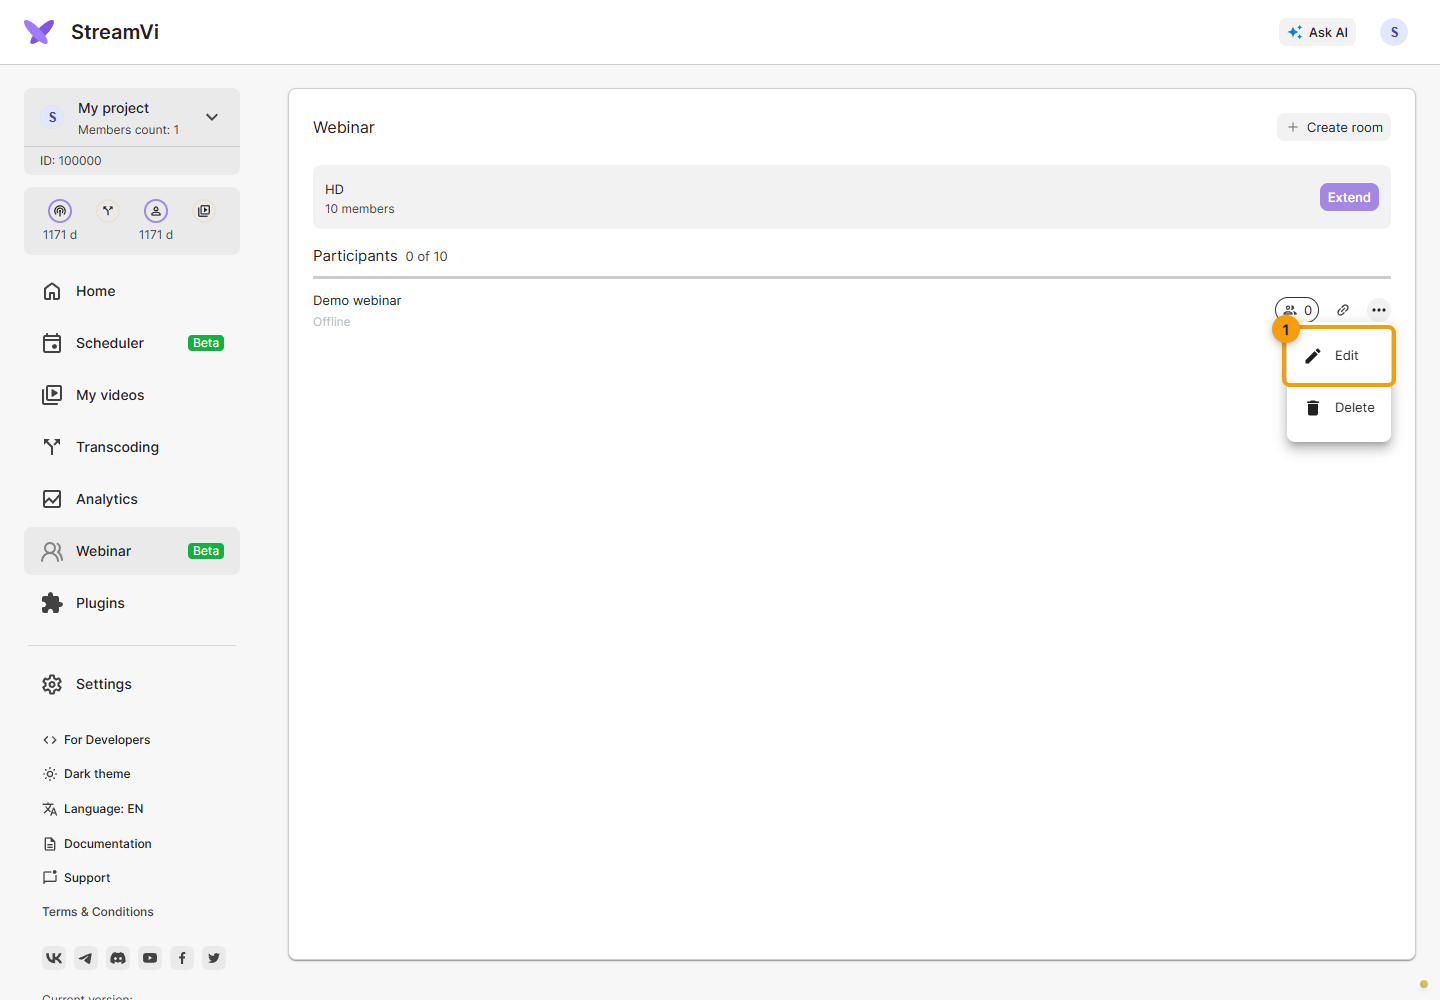Open the Discord social icon
Screen dimensions: 1440x1000
(x=118, y=958)
